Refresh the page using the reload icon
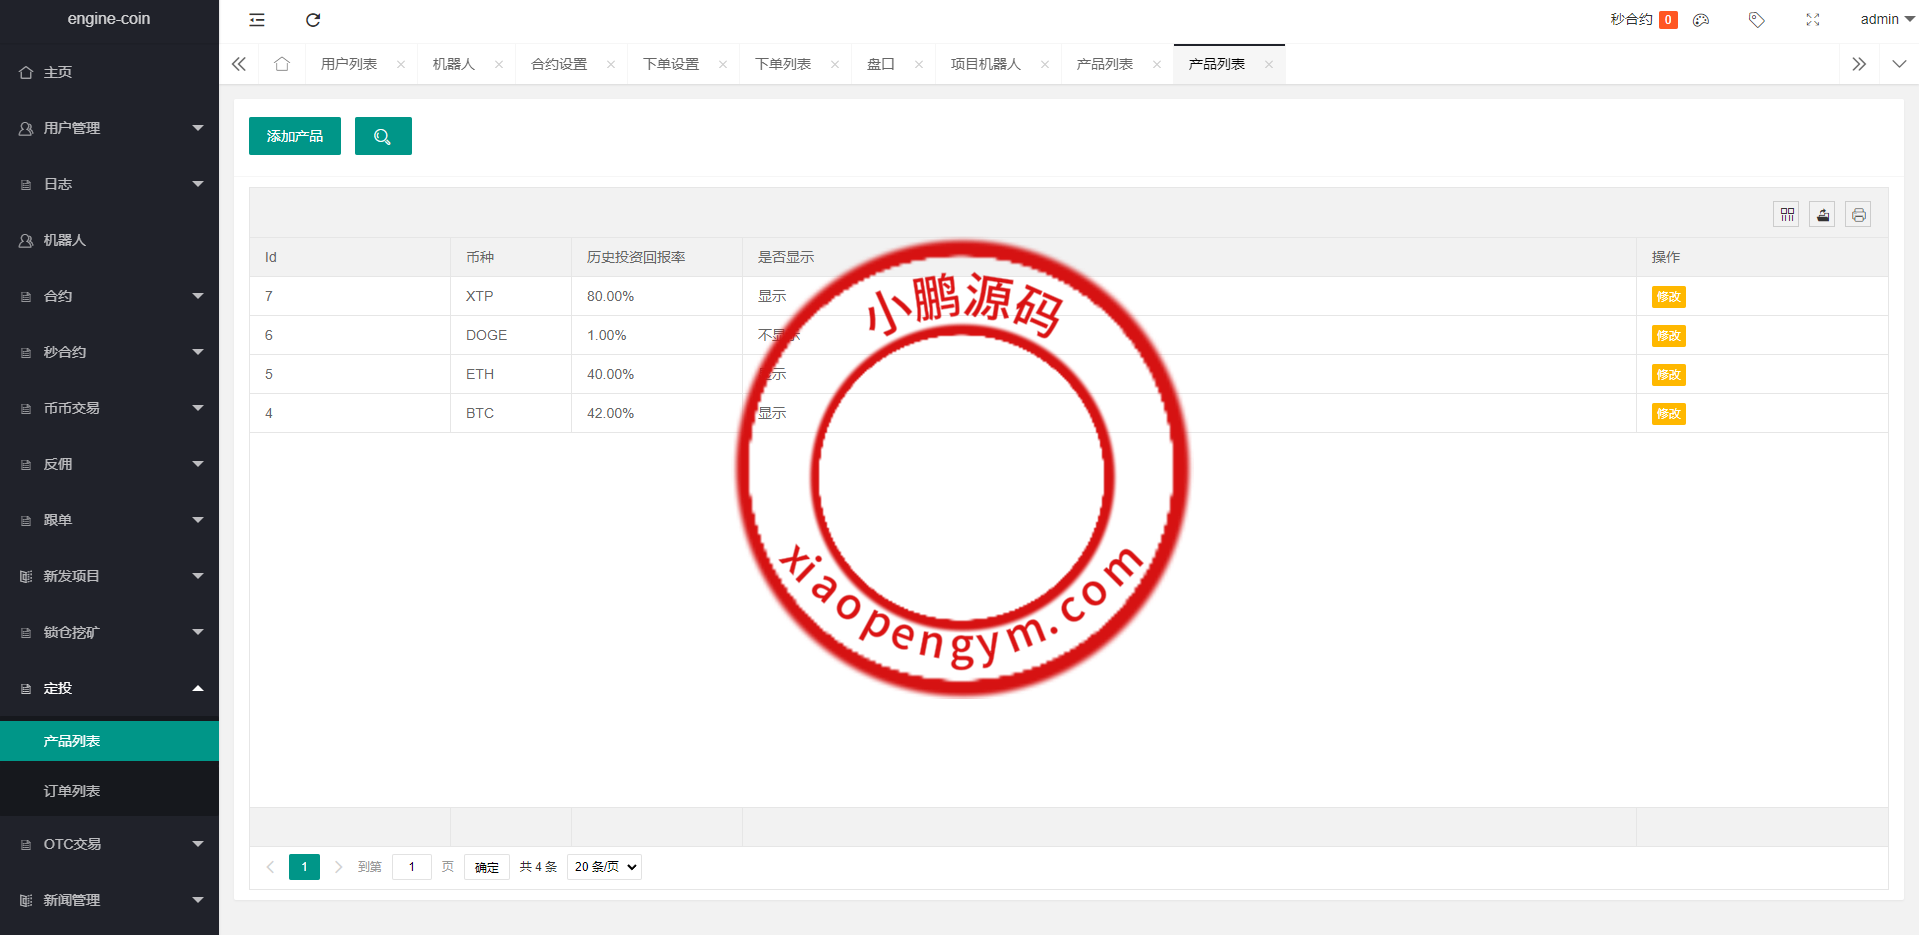The height and width of the screenshot is (935, 1919). [x=313, y=20]
